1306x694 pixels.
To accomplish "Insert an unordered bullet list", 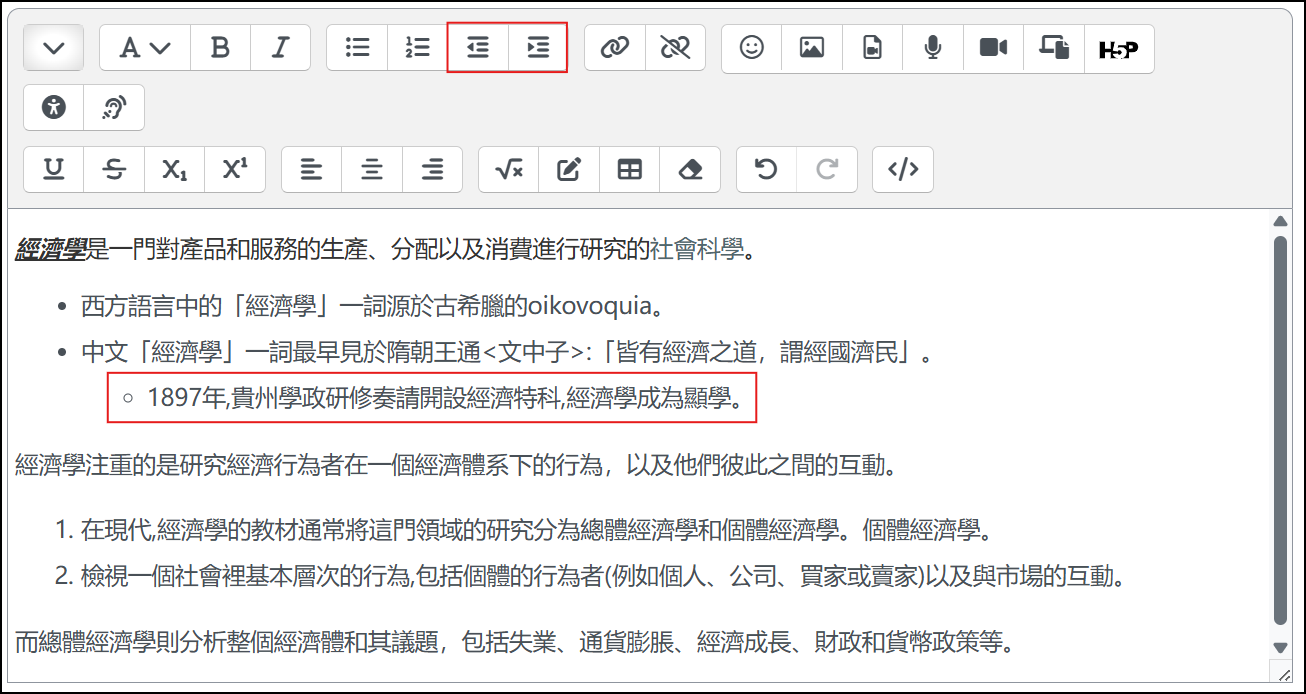I will point(357,48).
